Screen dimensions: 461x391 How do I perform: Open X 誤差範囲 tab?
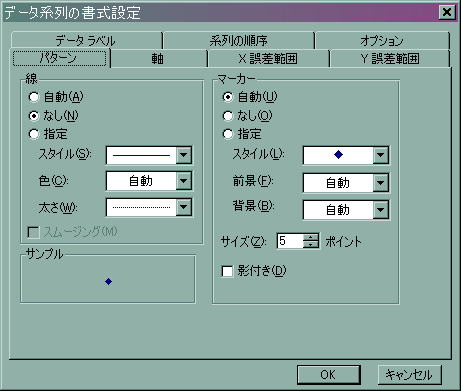(268, 59)
